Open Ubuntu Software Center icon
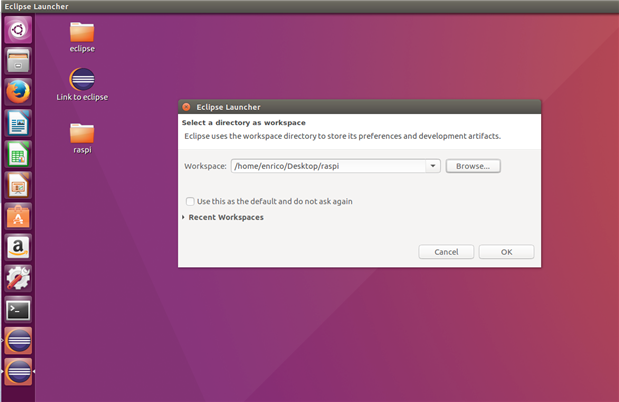This screenshot has height=402, width=619. [x=18, y=216]
